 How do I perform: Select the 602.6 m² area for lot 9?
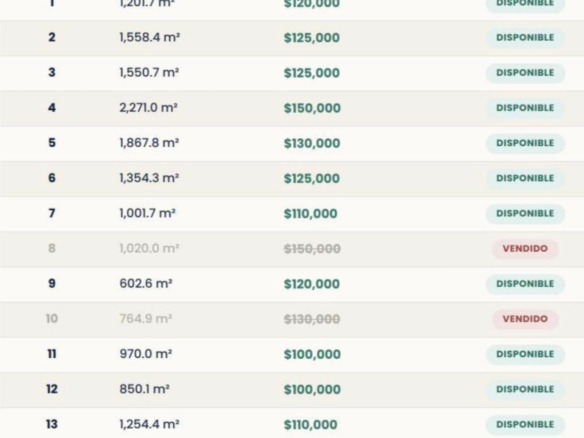[x=146, y=283]
